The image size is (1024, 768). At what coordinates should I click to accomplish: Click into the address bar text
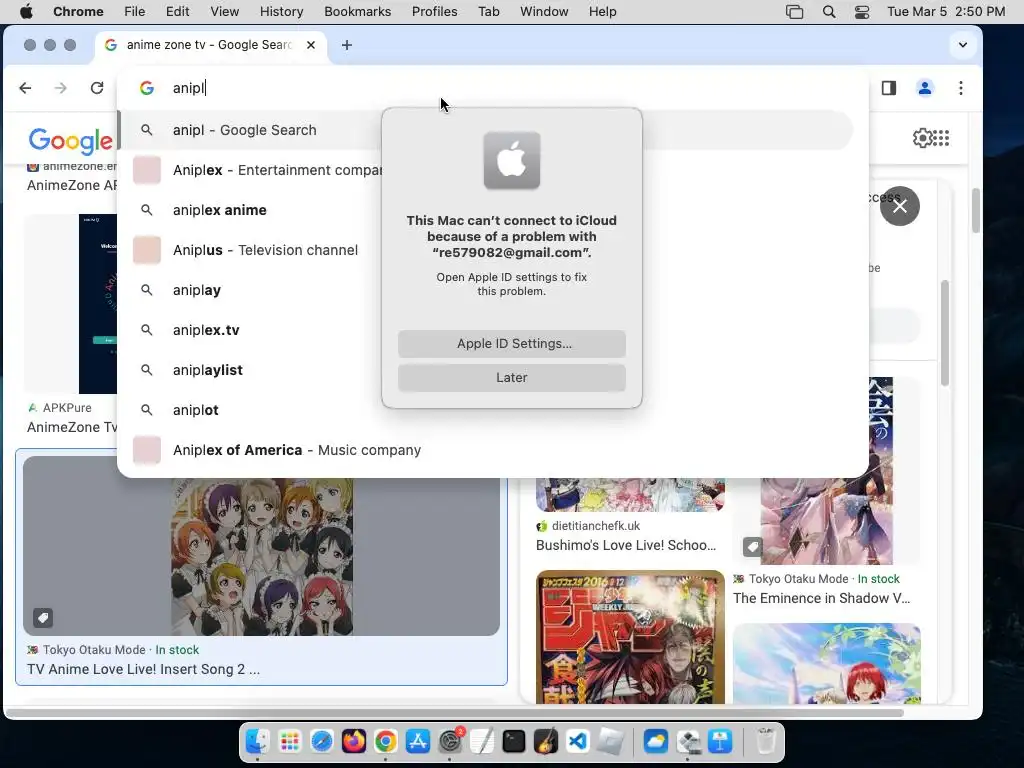point(188,88)
